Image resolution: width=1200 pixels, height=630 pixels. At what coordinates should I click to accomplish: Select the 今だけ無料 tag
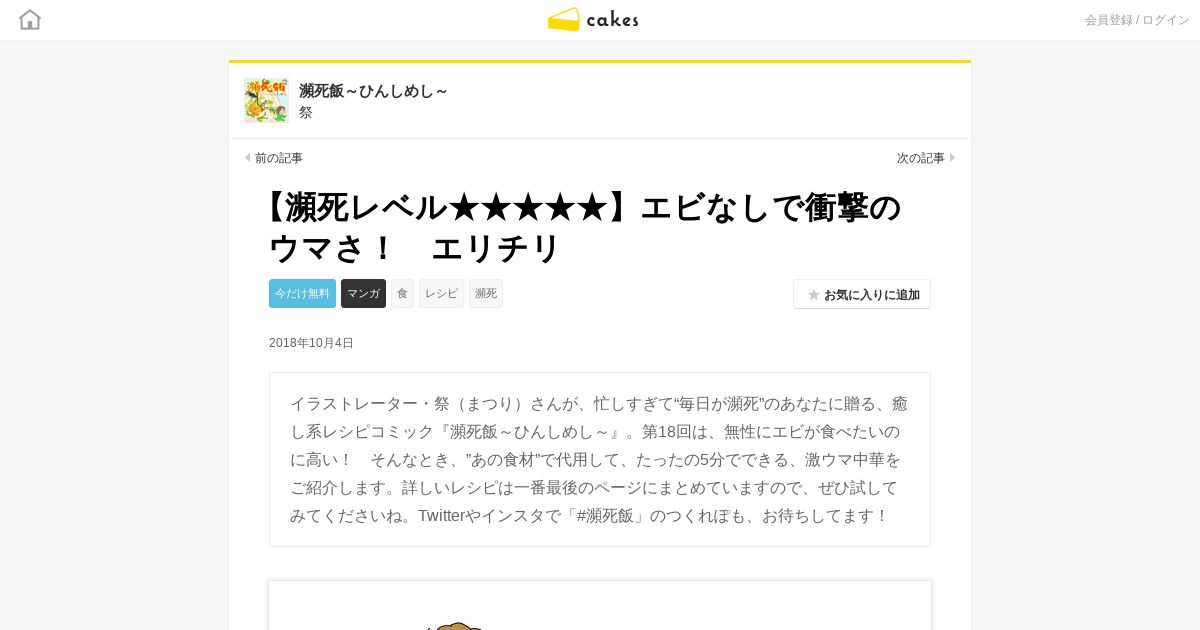[x=302, y=293]
